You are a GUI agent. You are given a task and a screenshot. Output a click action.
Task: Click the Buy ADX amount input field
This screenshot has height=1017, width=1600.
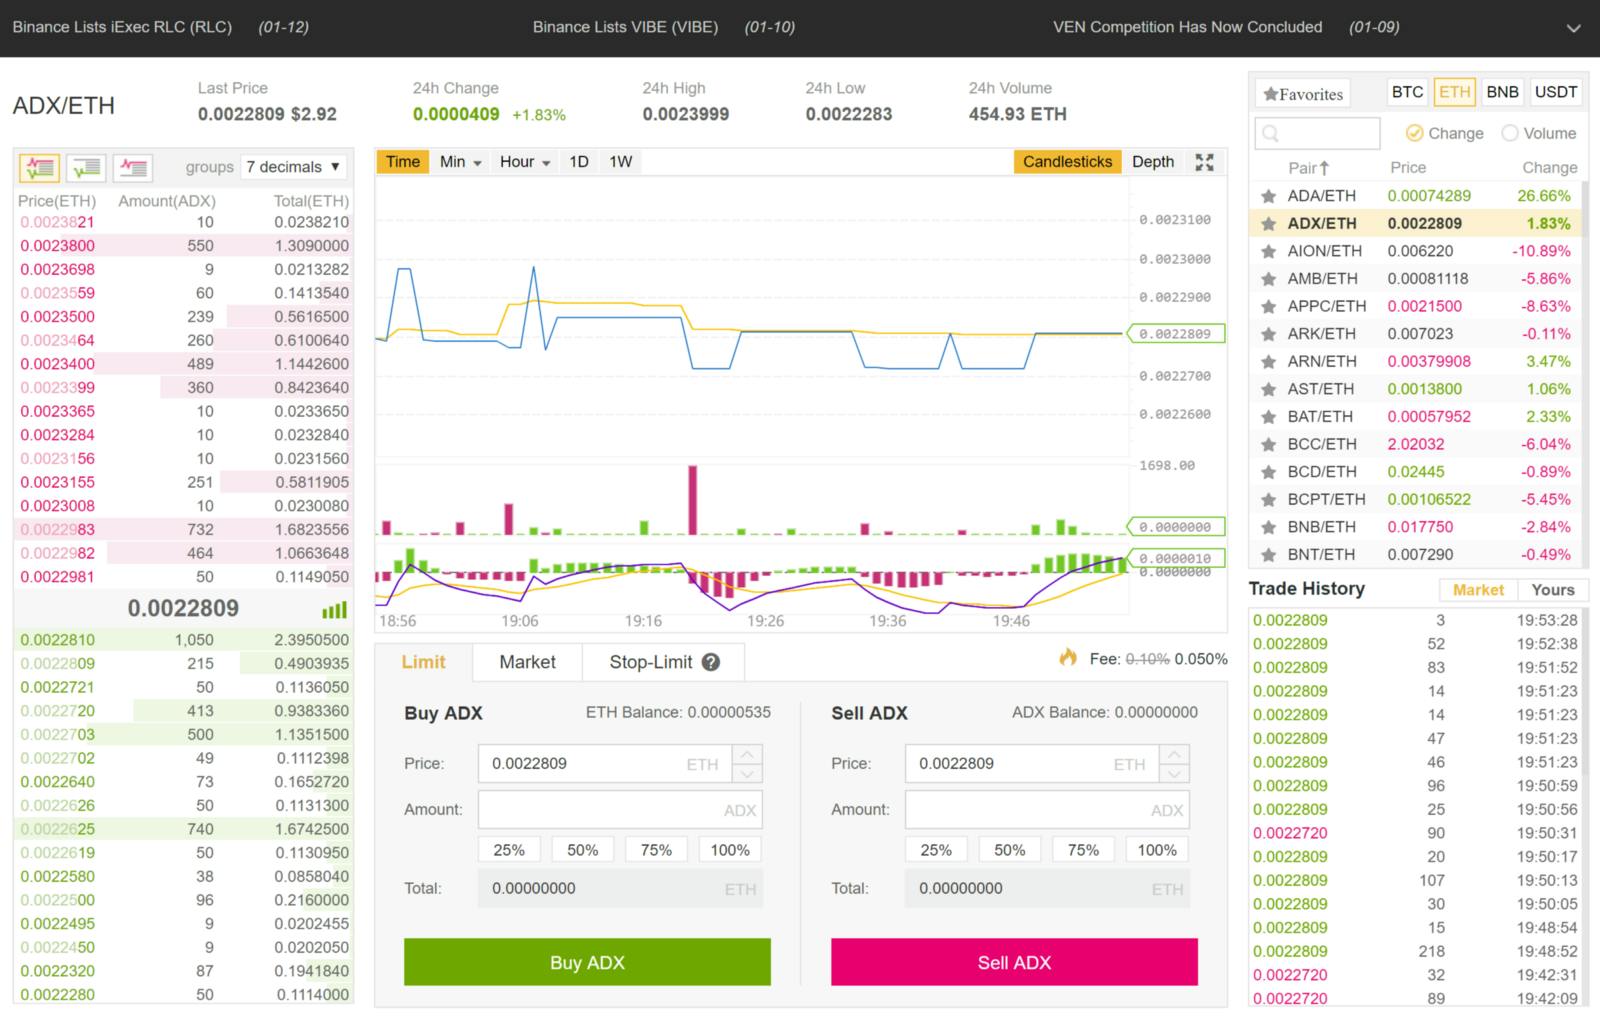point(620,809)
